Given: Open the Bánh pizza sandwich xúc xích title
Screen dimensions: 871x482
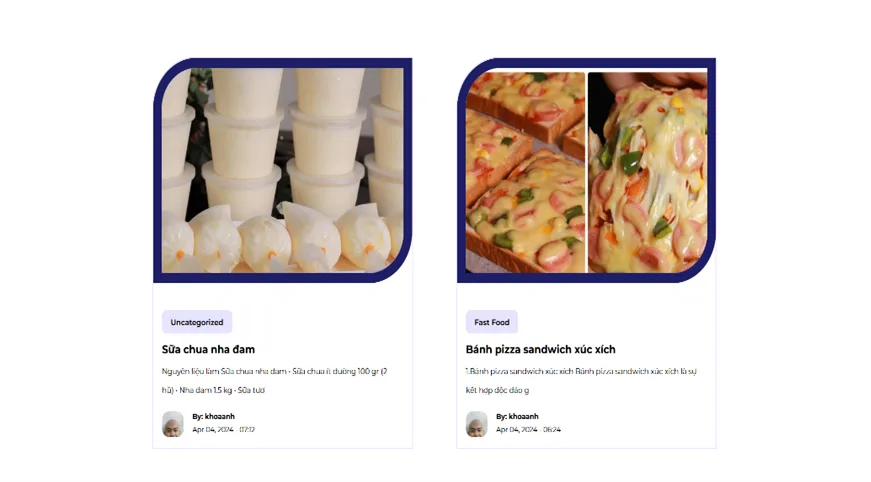Looking at the screenshot, I should [540, 349].
